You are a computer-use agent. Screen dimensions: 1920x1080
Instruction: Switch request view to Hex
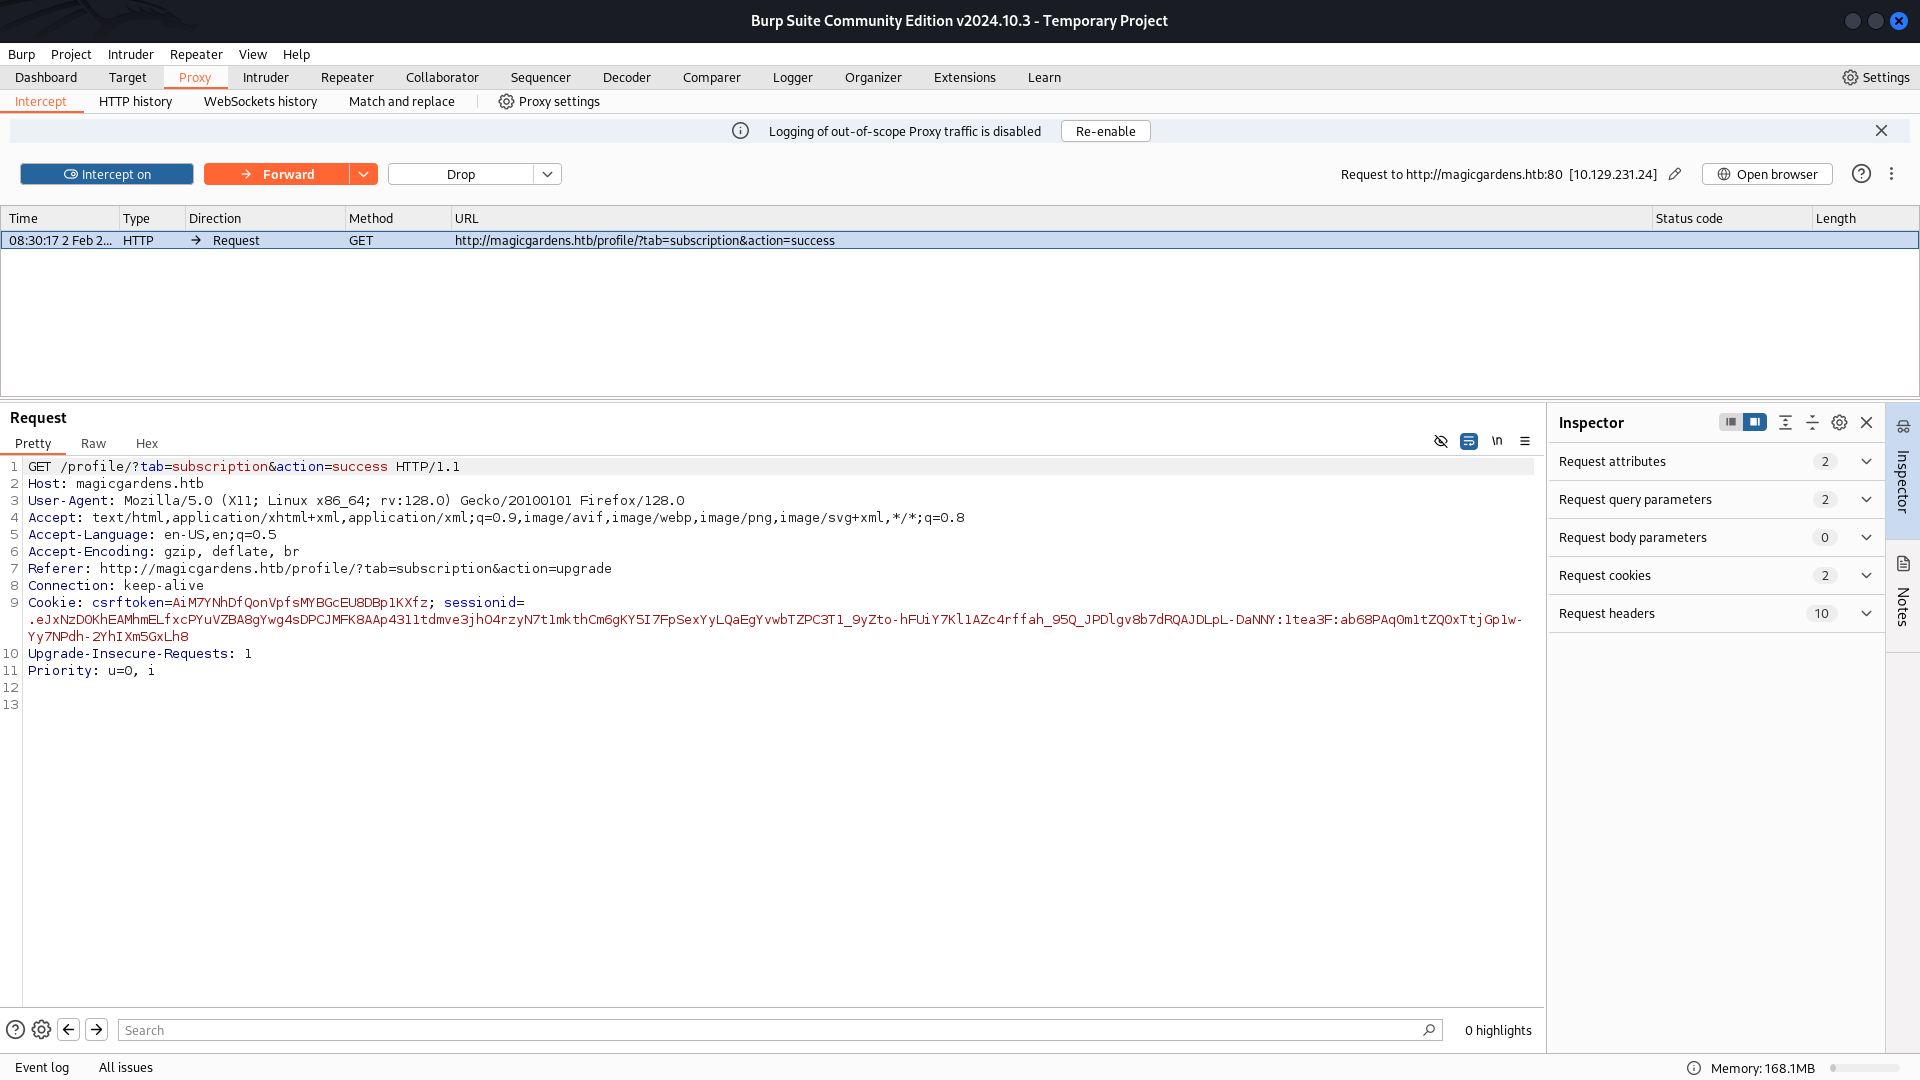point(147,443)
